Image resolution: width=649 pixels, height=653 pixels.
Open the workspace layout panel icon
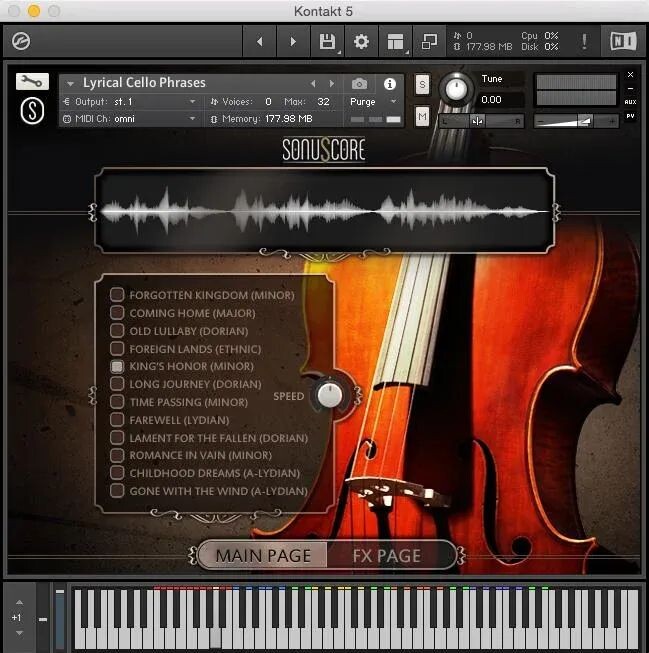(395, 42)
